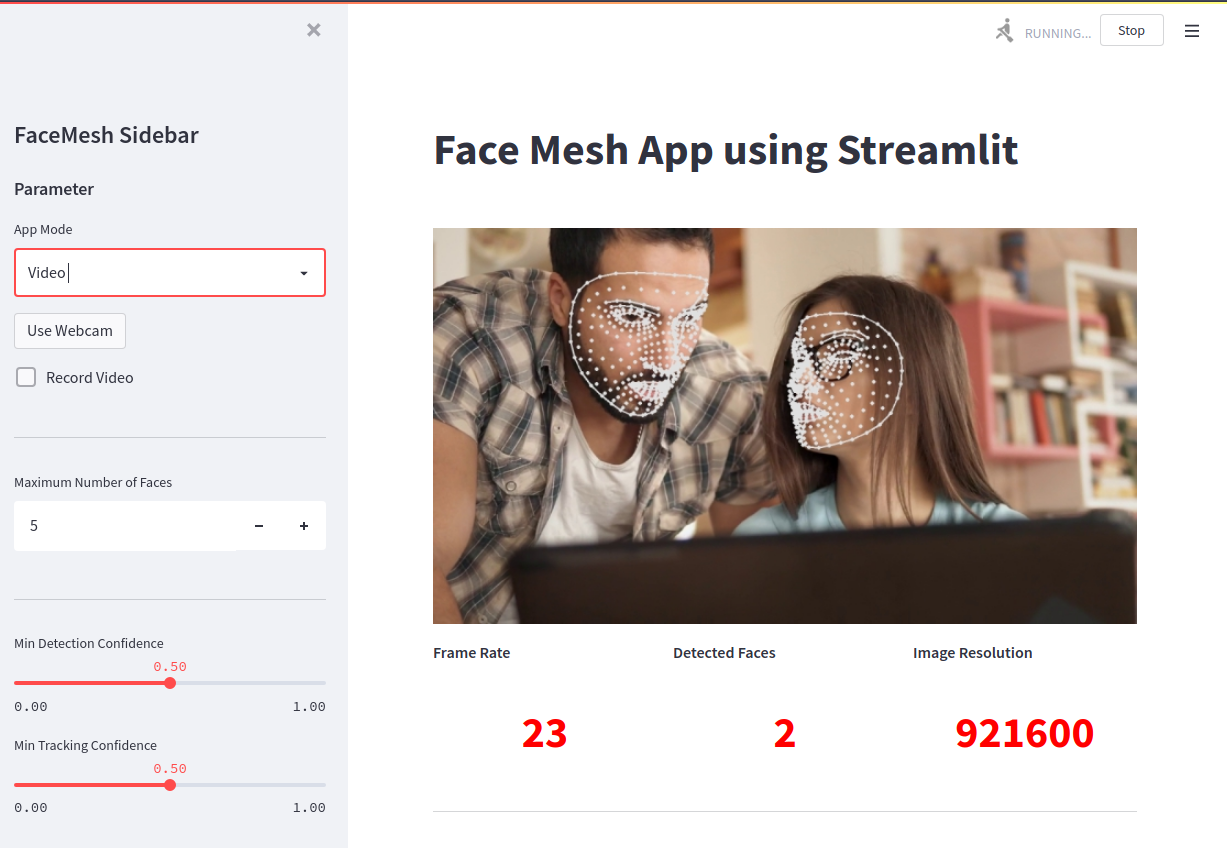Click the running man status icon

(1005, 31)
